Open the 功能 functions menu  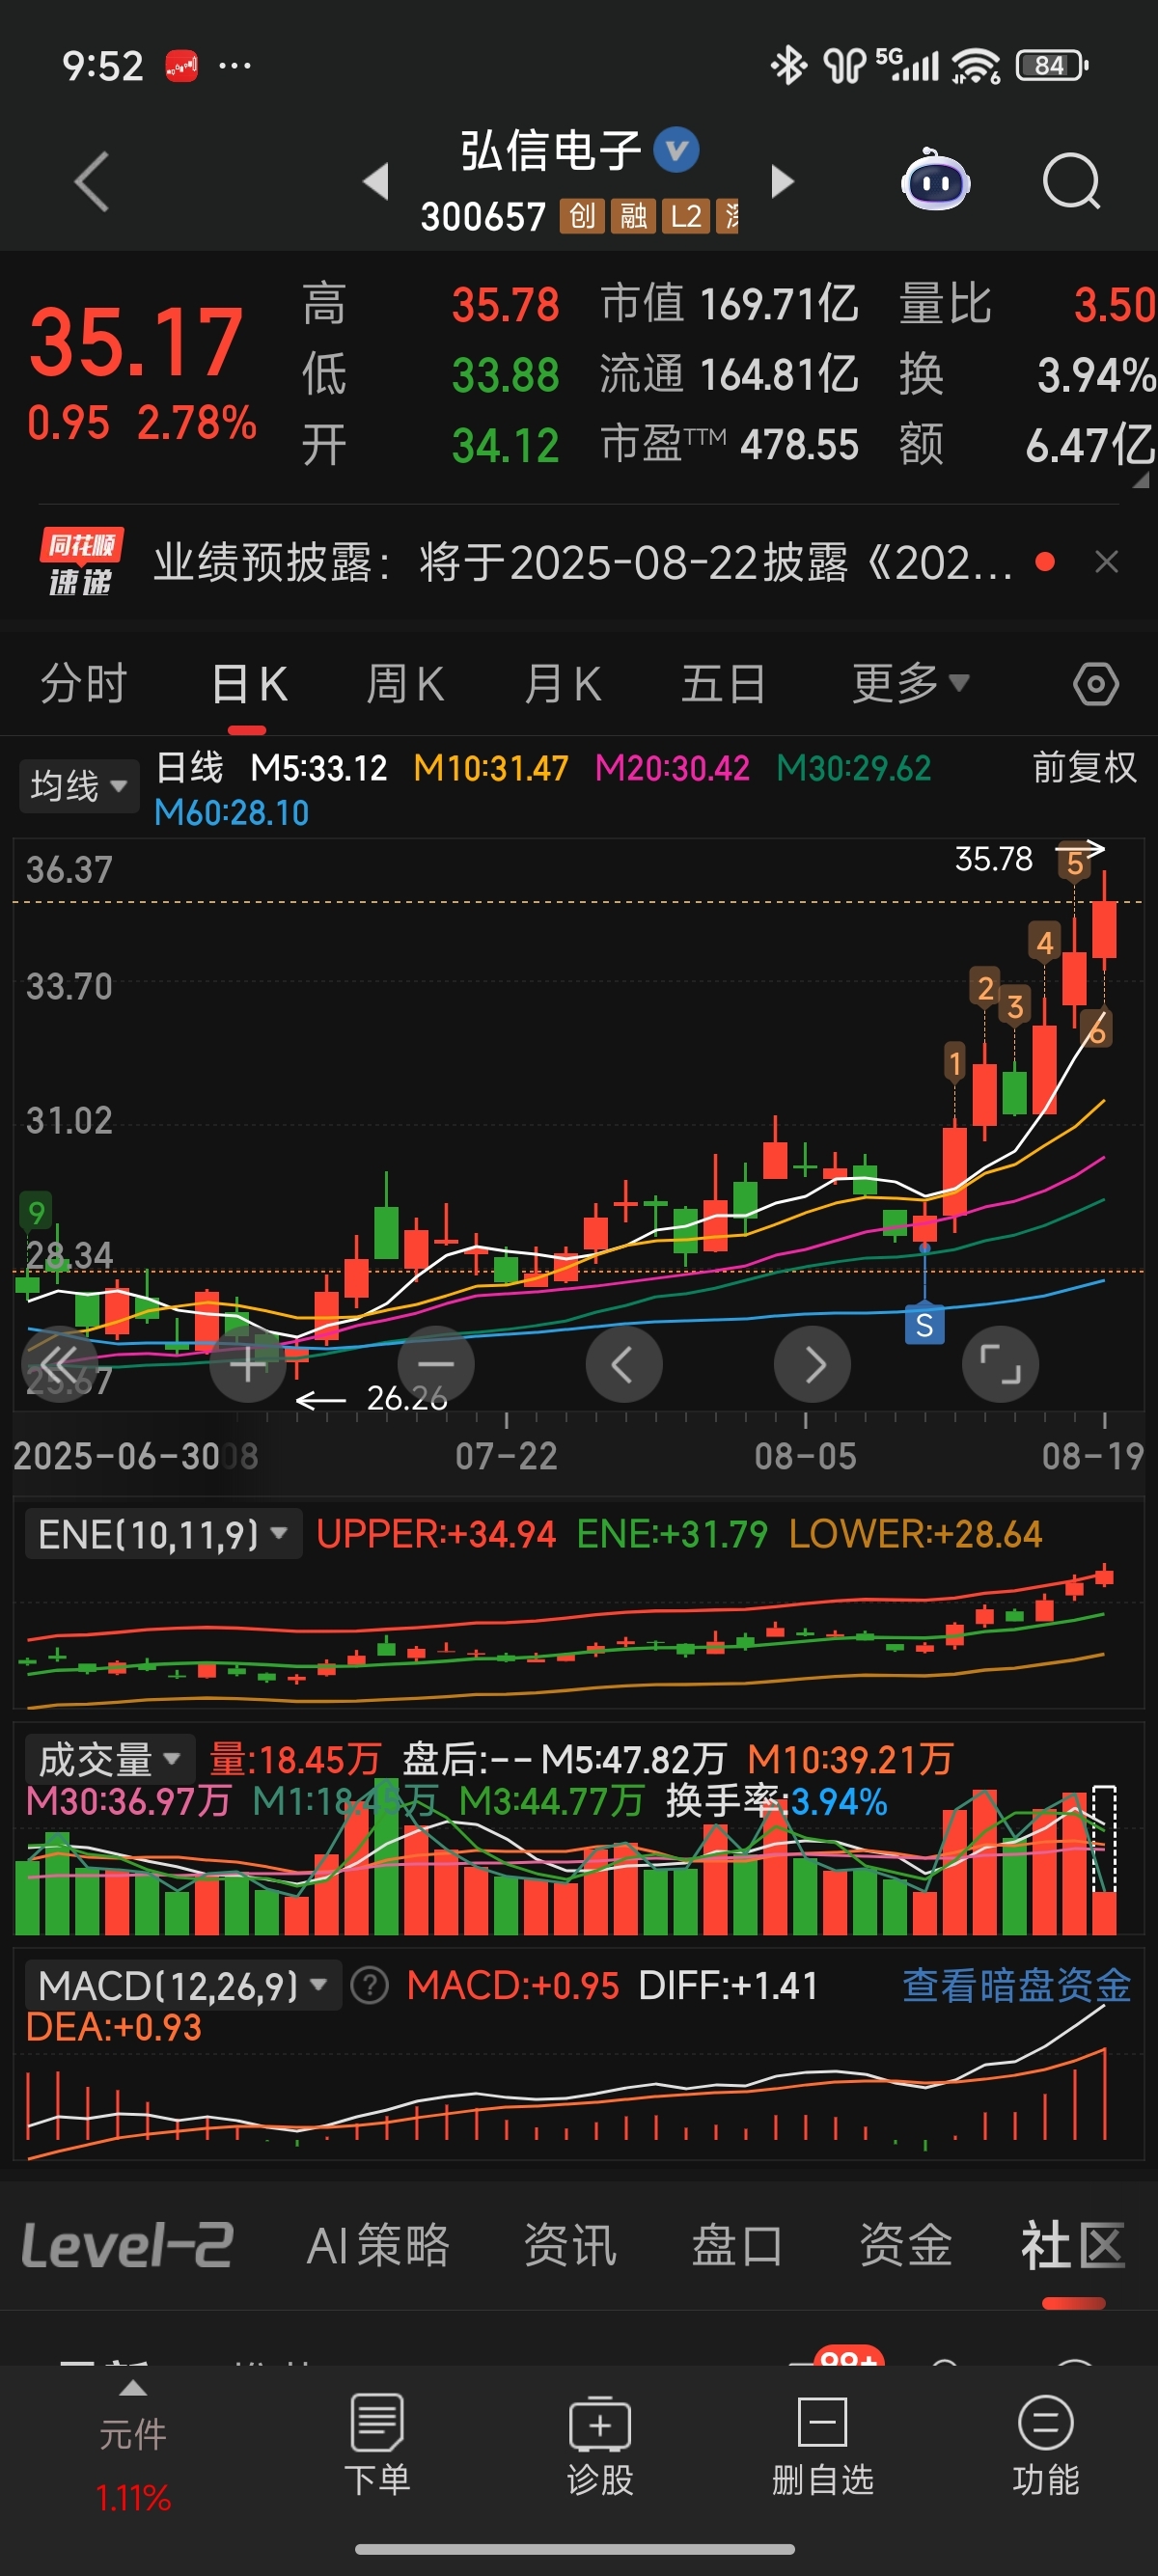coord(1045,2446)
